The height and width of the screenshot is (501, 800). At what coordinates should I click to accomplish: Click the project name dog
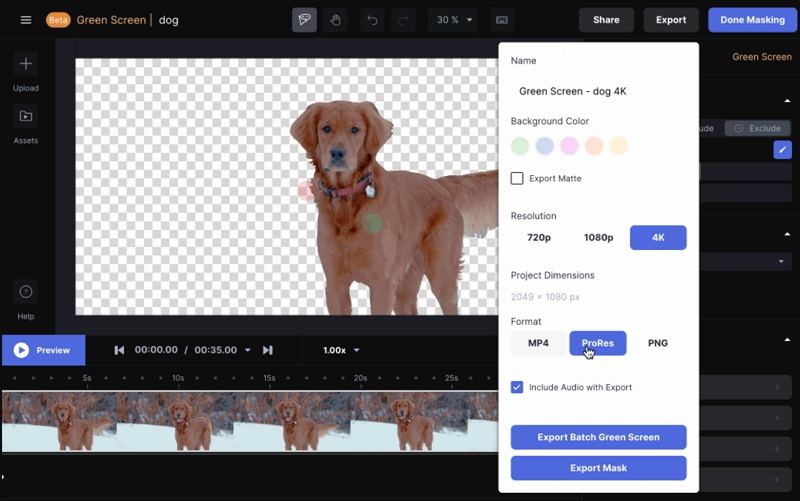tap(168, 20)
